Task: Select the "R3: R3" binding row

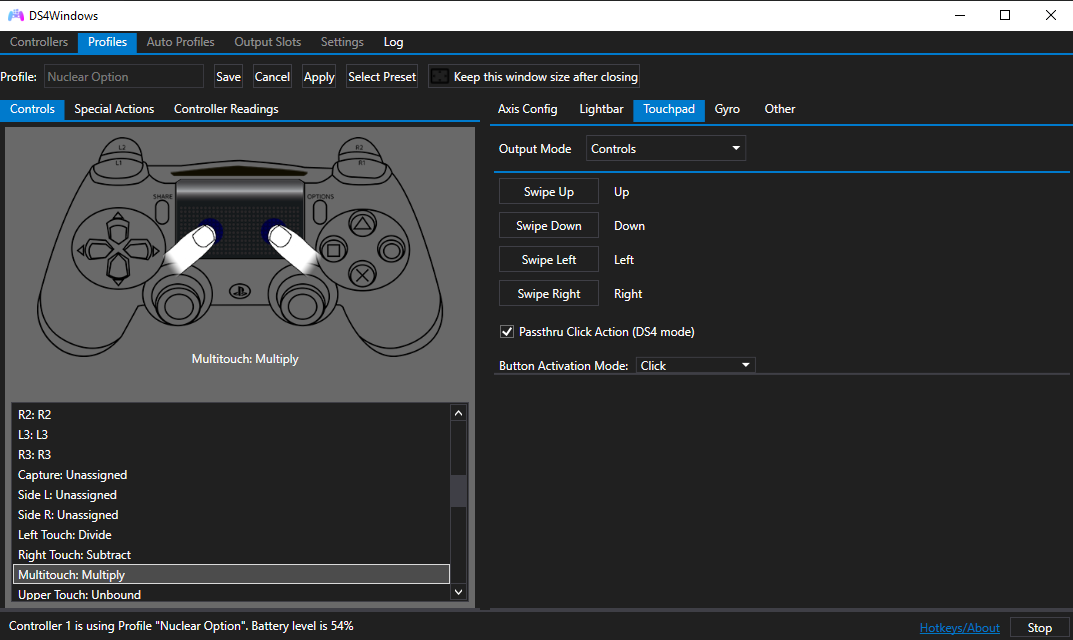Action: click(231, 455)
